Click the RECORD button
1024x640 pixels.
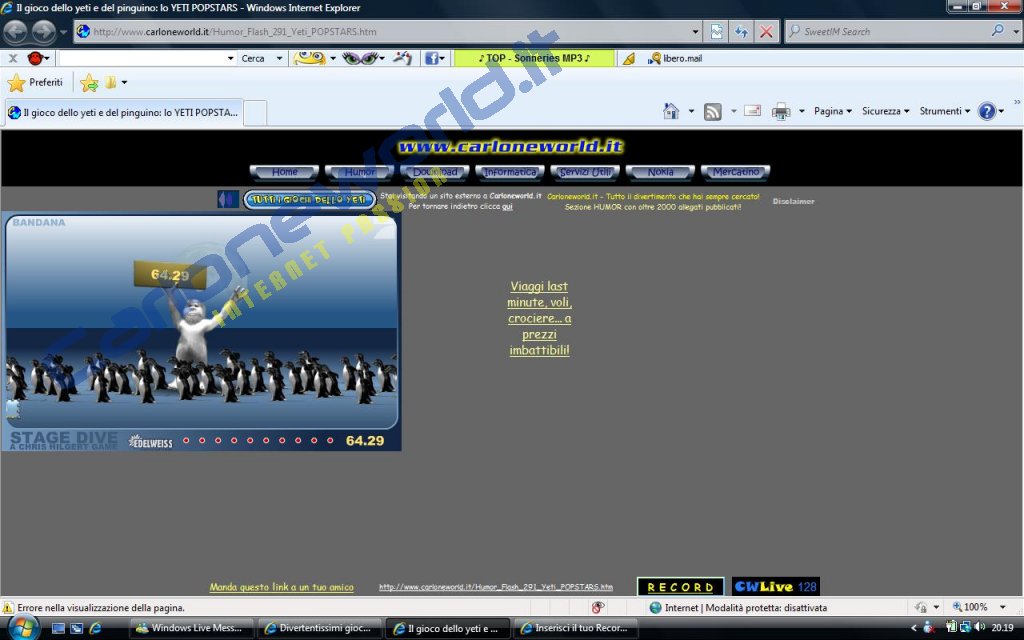680,586
